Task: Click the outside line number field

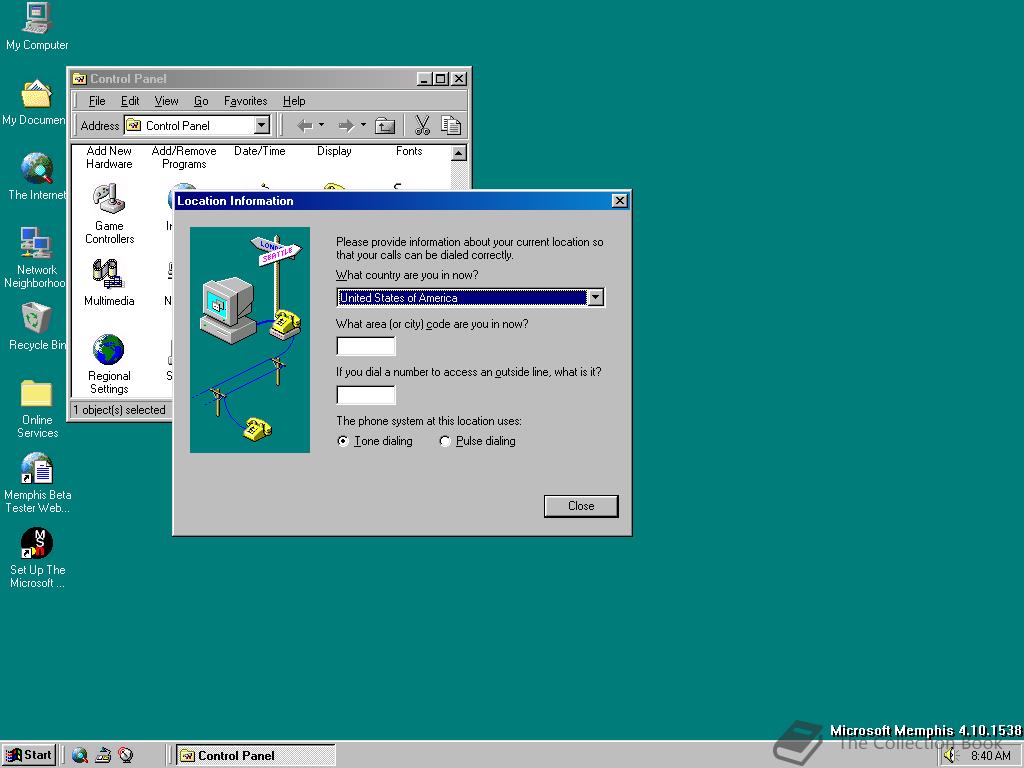Action: [x=366, y=394]
